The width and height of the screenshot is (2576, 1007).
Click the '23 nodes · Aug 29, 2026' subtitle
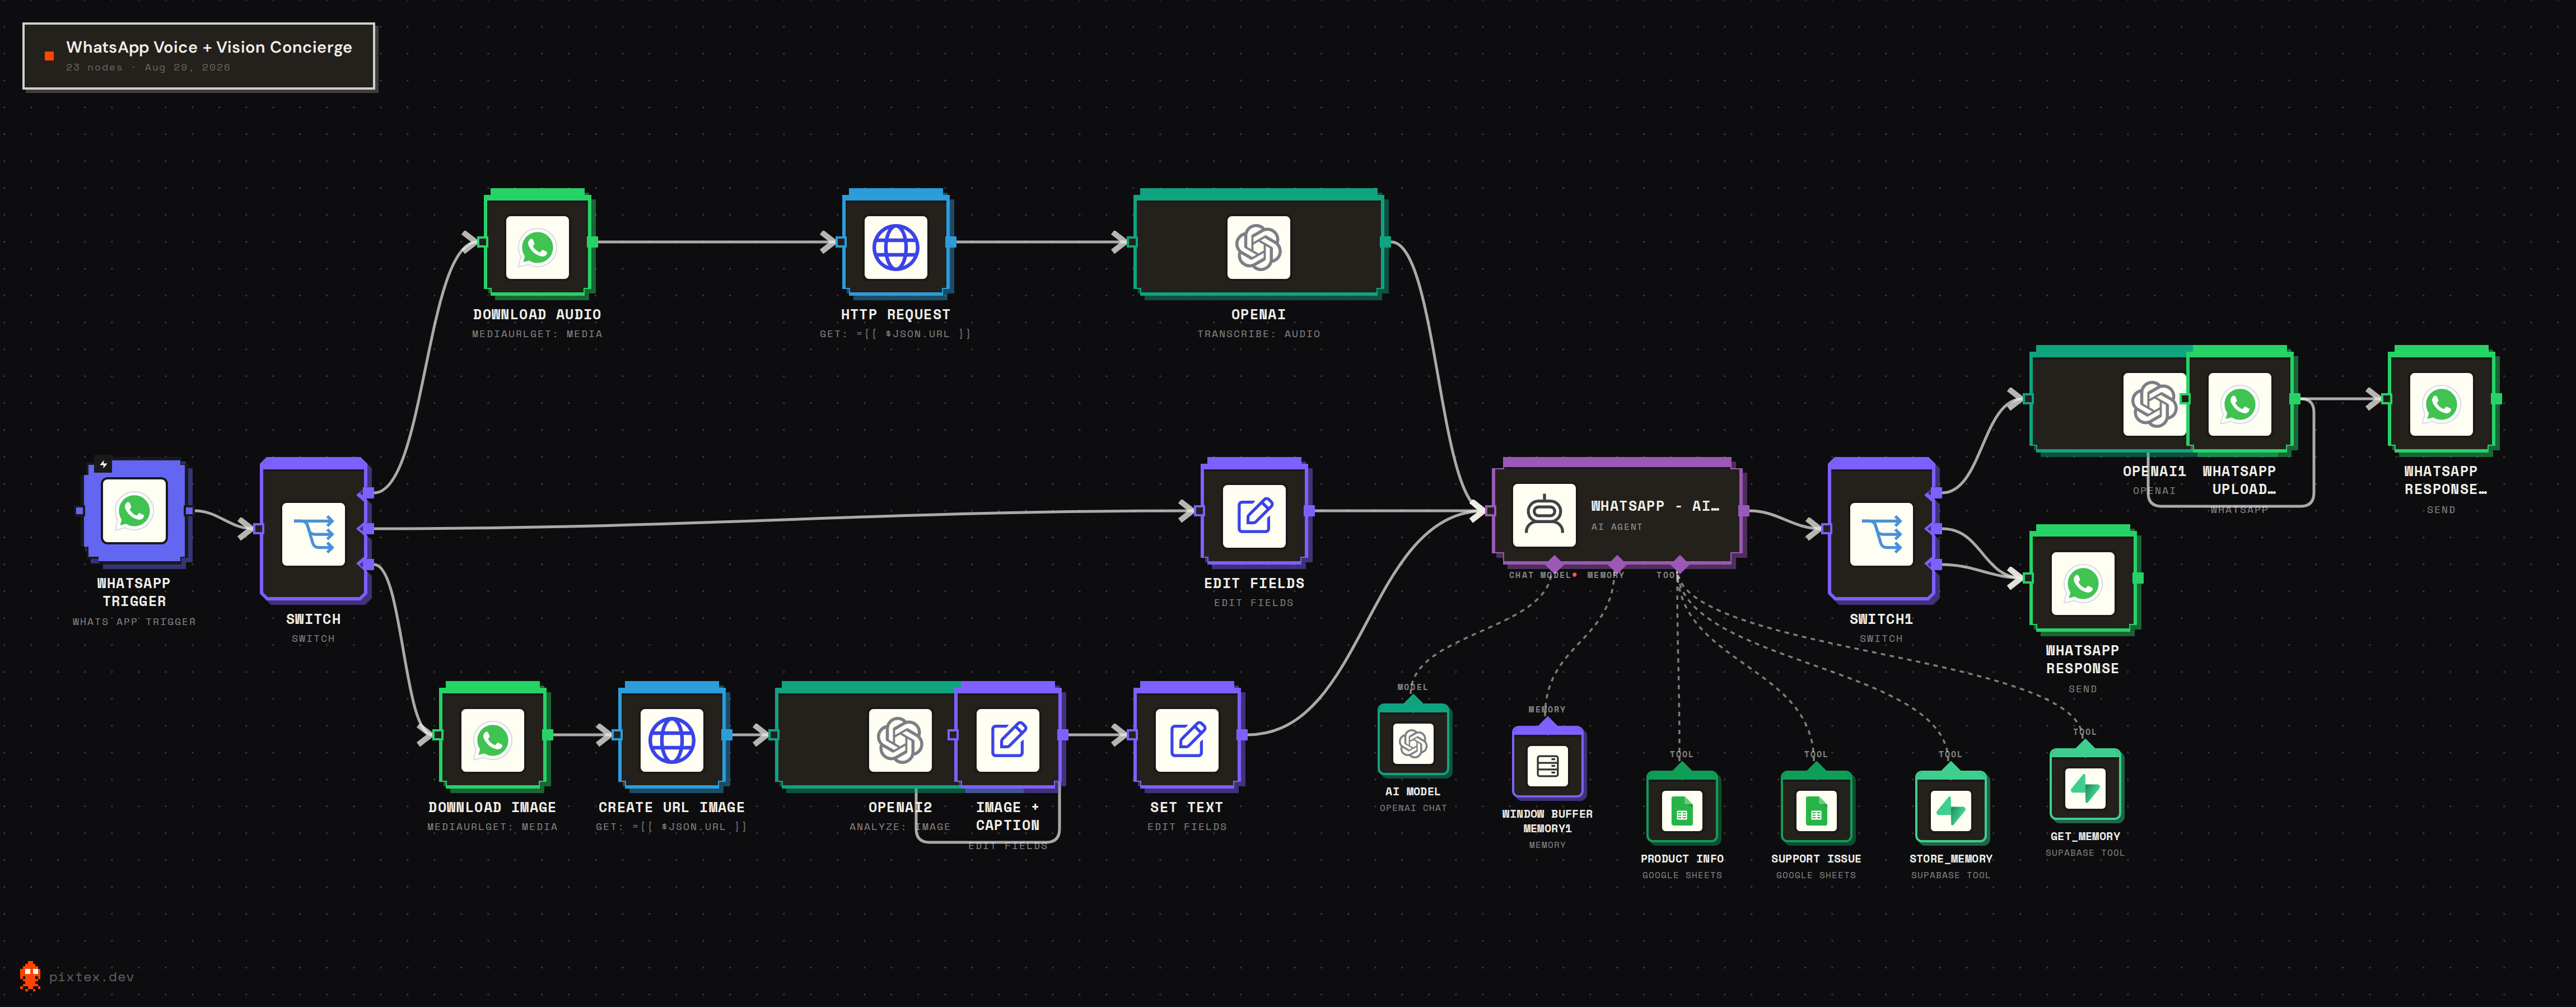click(148, 68)
